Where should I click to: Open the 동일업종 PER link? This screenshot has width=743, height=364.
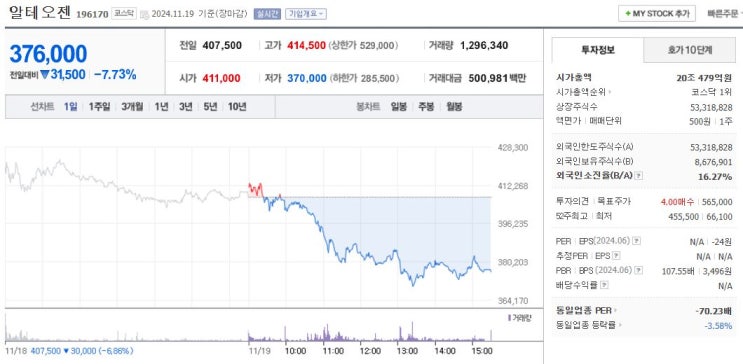pyautogui.click(x=587, y=311)
